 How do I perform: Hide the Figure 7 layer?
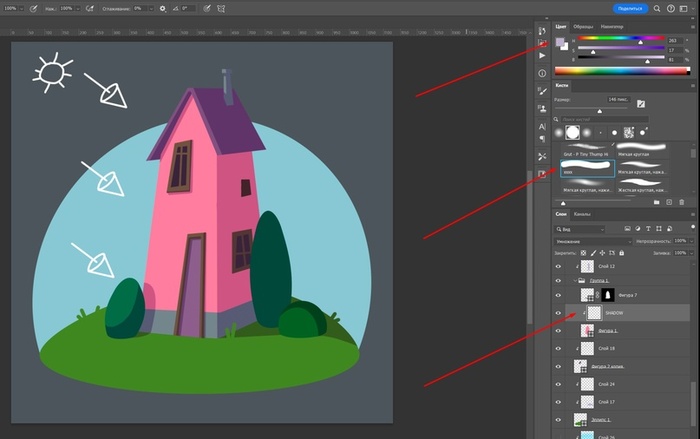coord(559,296)
